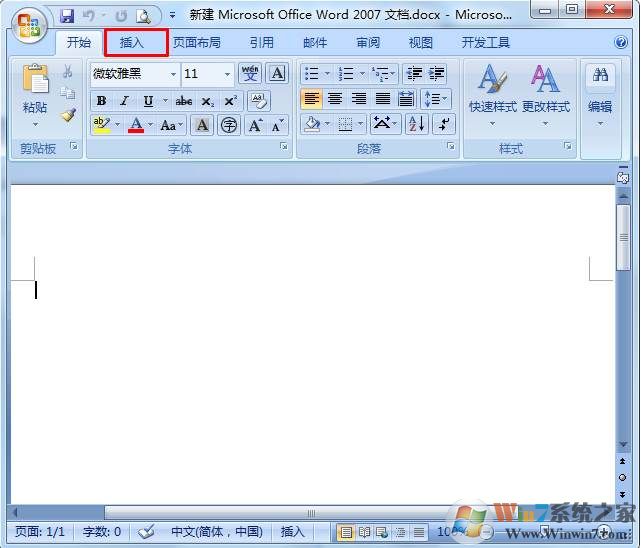Open the Office button menu
Image resolution: width=643 pixels, height=548 pixels.
[29, 25]
